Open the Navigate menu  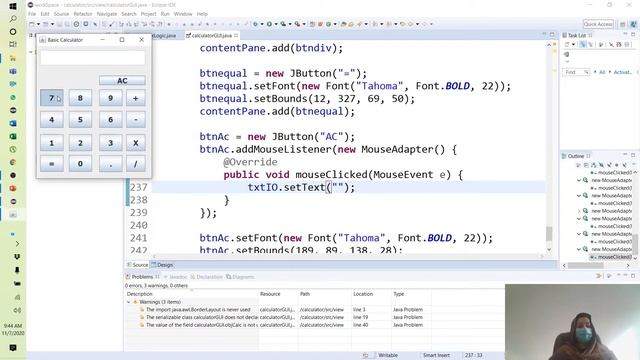click(x=107, y=14)
